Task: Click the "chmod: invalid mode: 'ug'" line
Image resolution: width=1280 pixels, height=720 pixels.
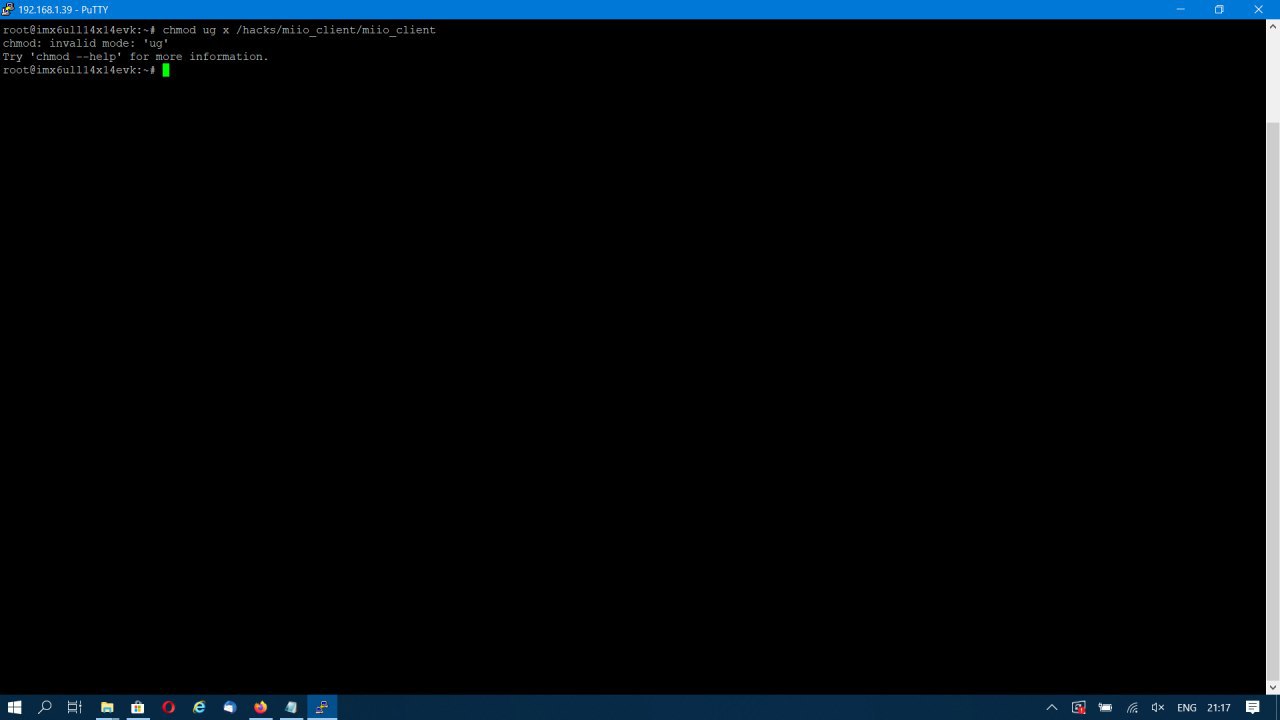Action: (86, 43)
